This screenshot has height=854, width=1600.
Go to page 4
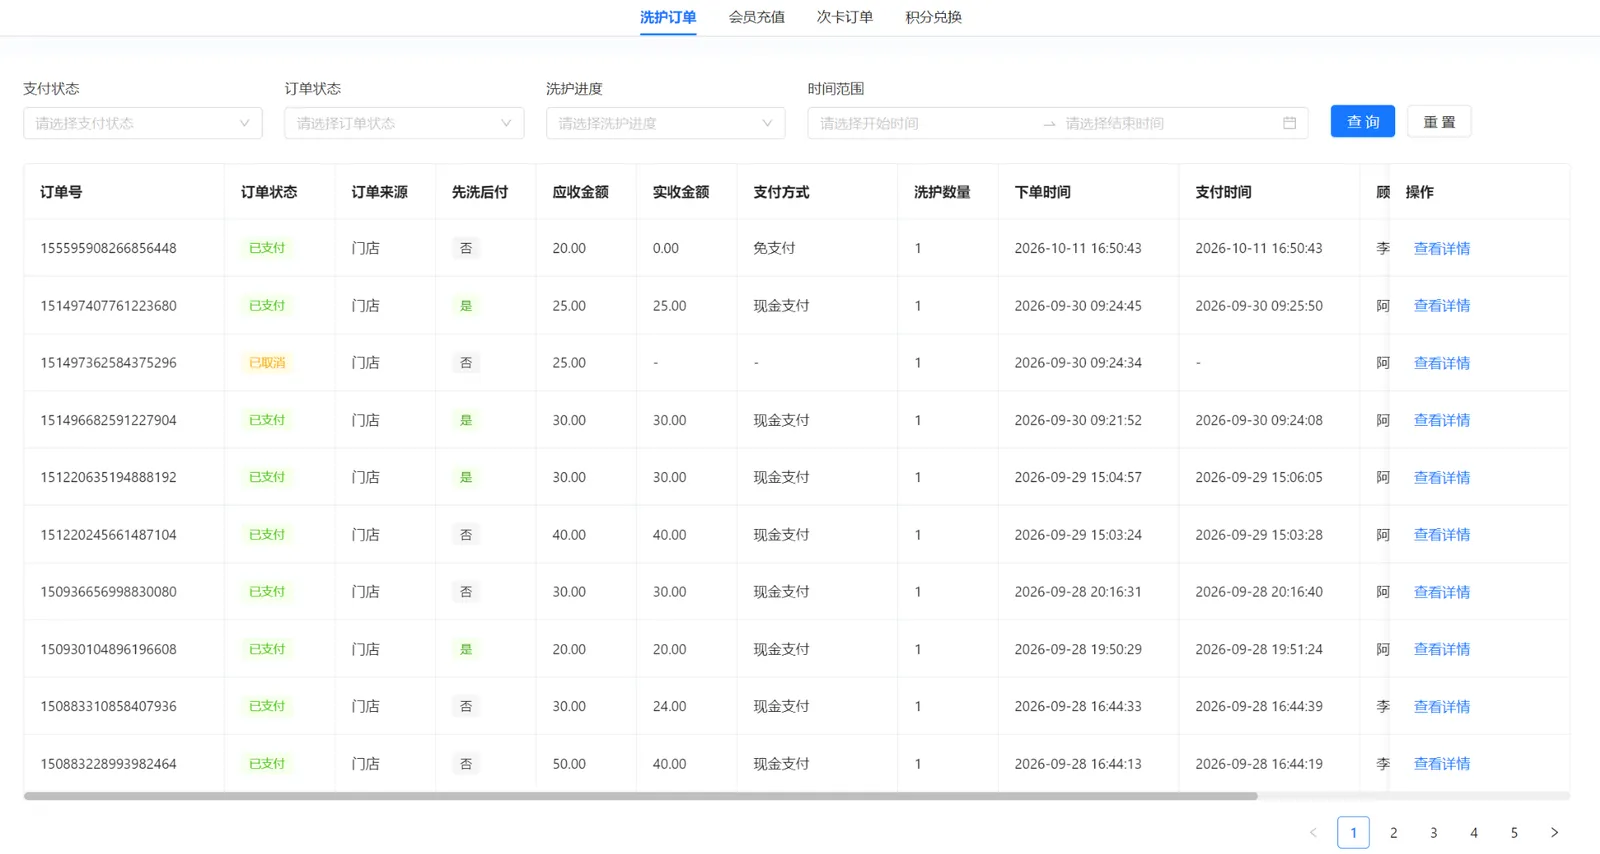tap(1474, 832)
